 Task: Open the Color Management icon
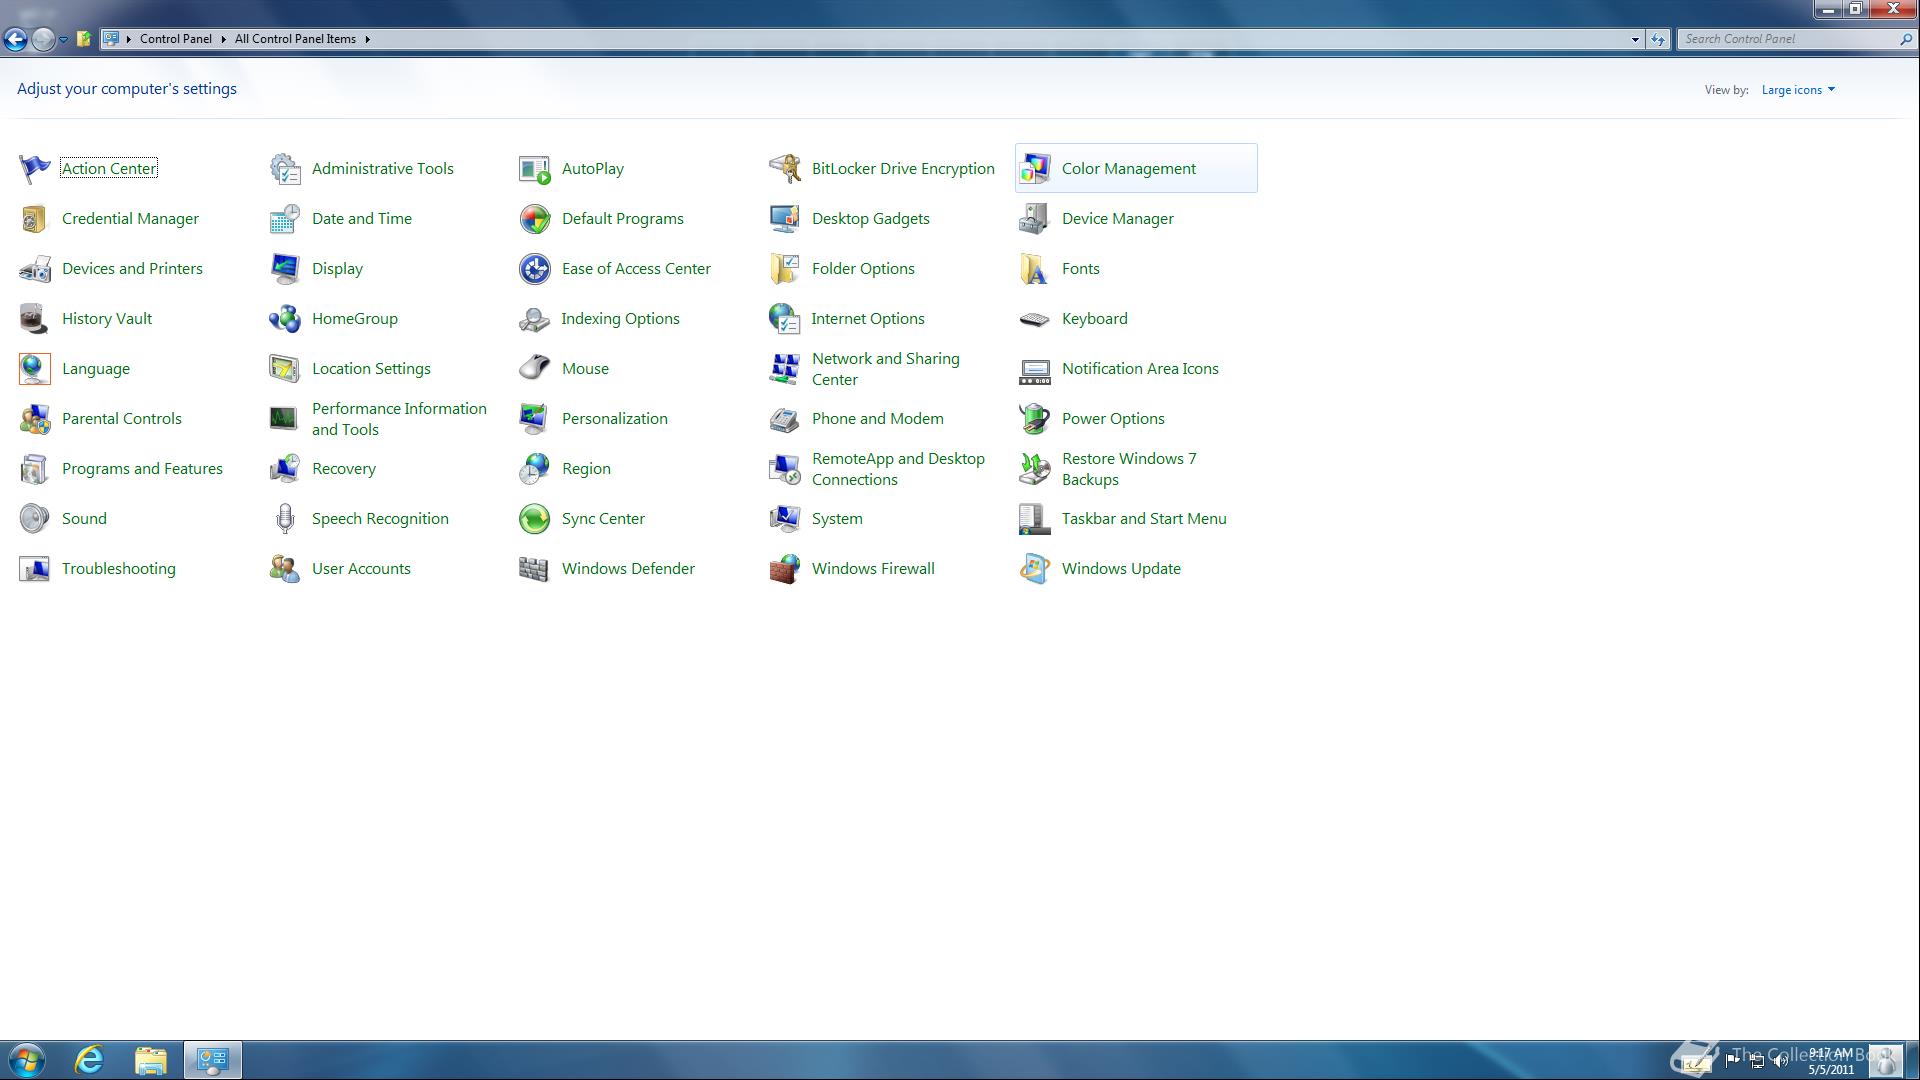(1034, 169)
